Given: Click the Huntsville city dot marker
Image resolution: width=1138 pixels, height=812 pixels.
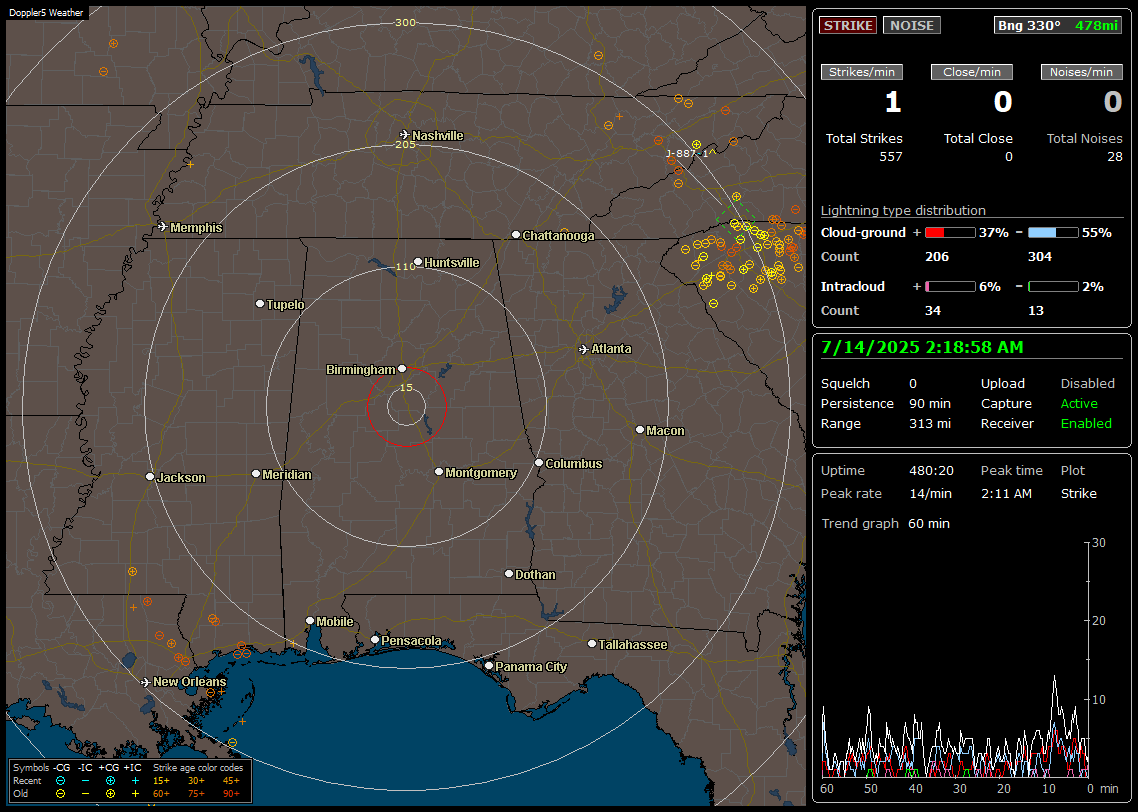Looking at the screenshot, I should coord(418,262).
